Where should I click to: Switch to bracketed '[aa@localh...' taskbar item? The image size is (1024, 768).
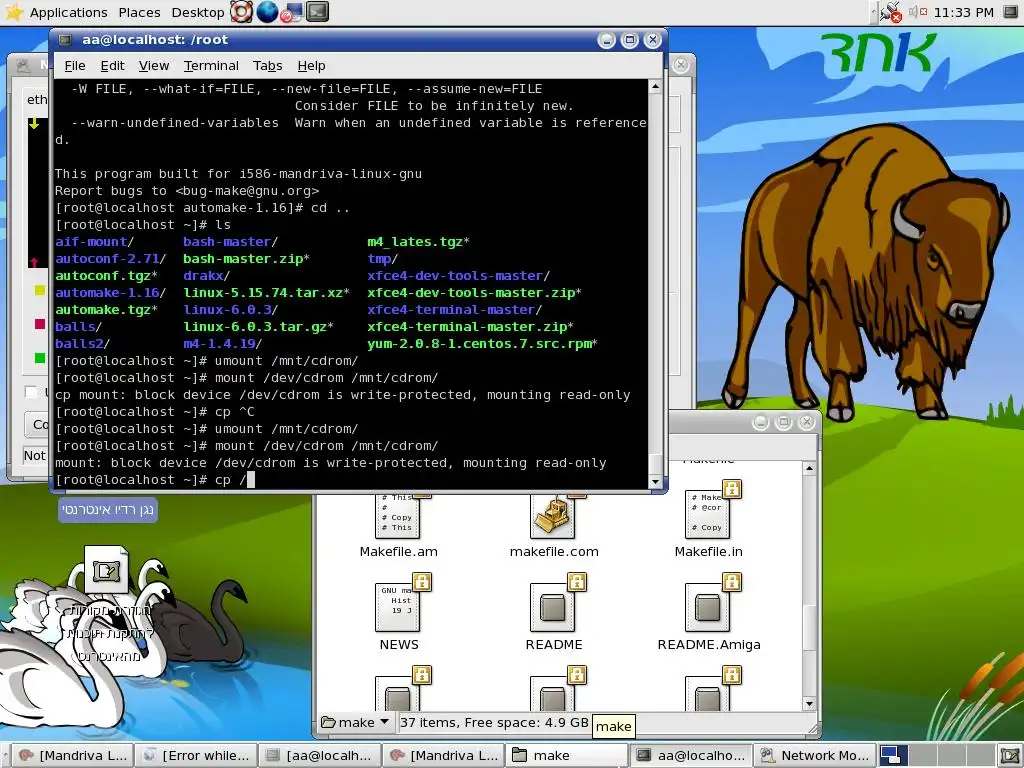pos(319,756)
